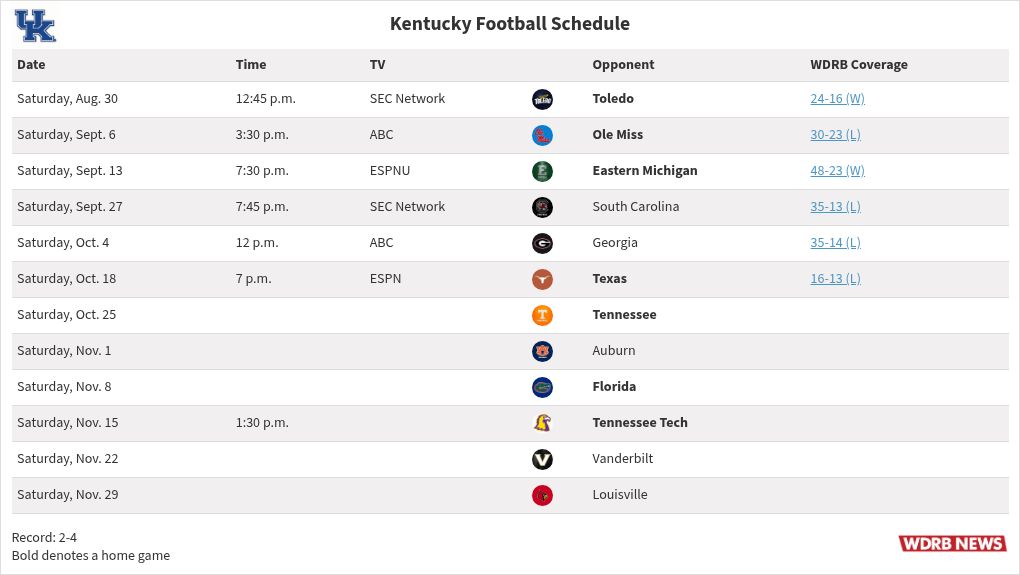1020x575 pixels.
Task: Click the Date column header
Action: 31,64
